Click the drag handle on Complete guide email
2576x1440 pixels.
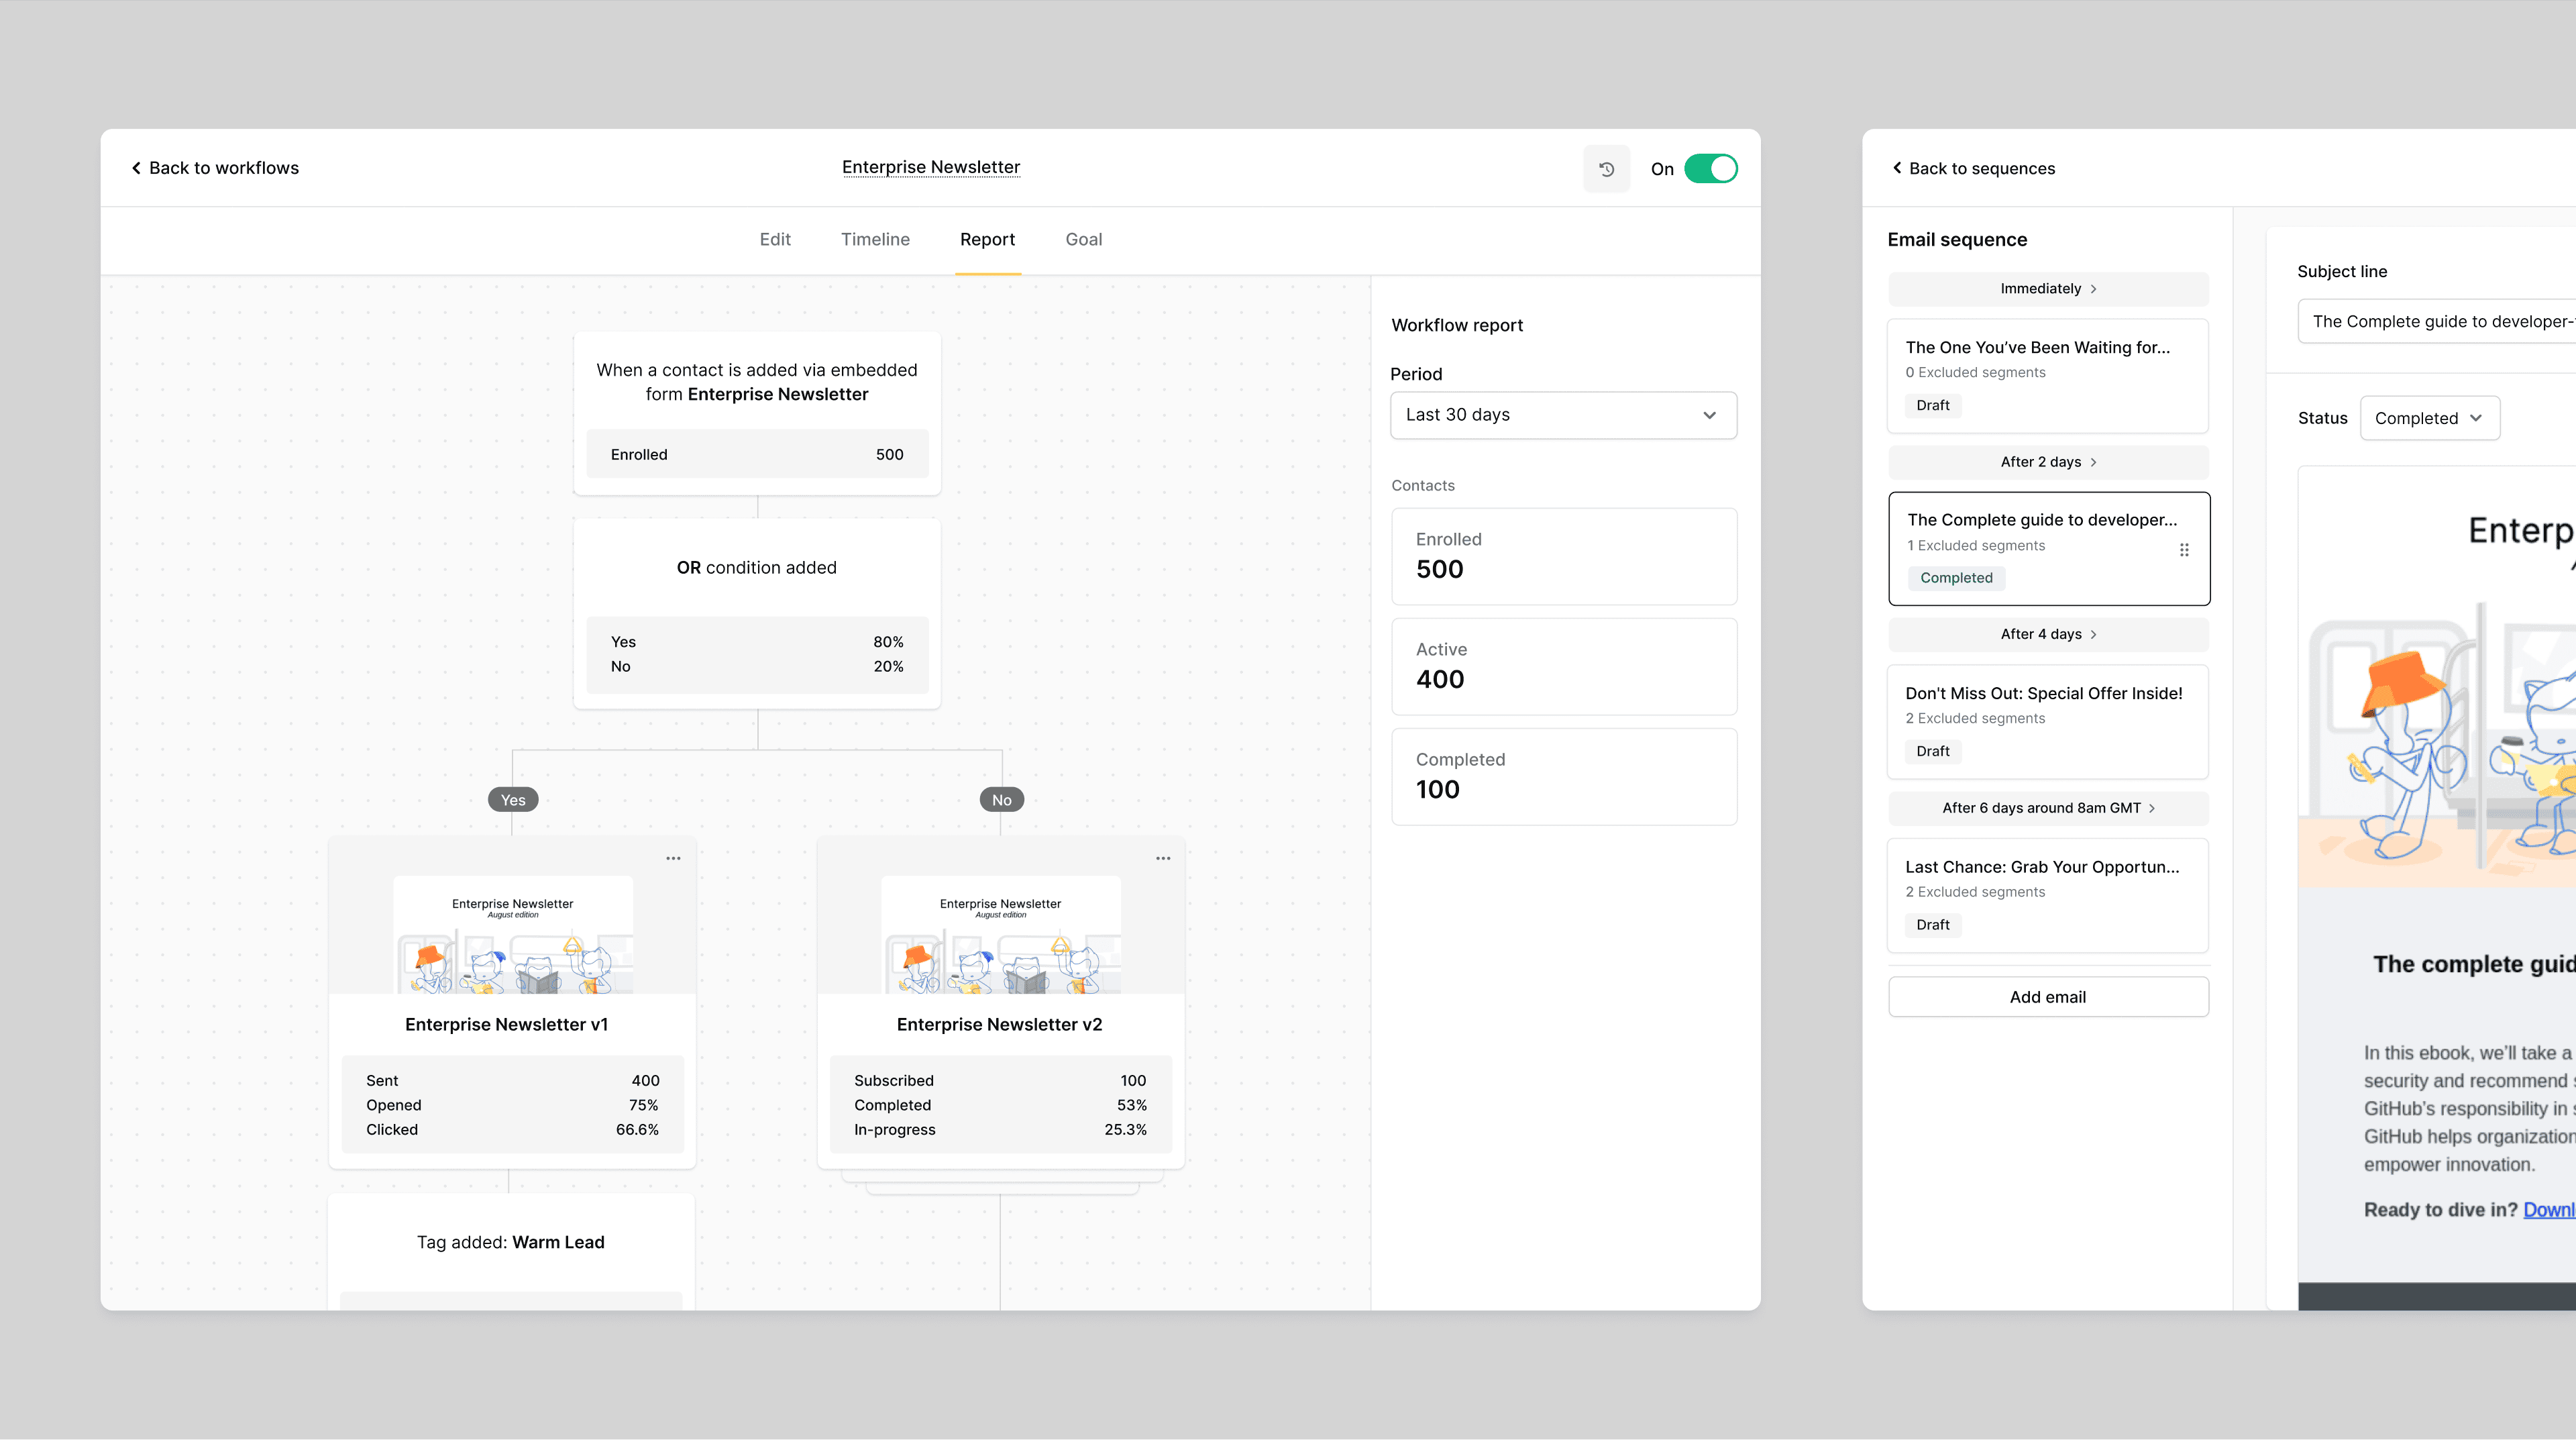[x=2184, y=549]
